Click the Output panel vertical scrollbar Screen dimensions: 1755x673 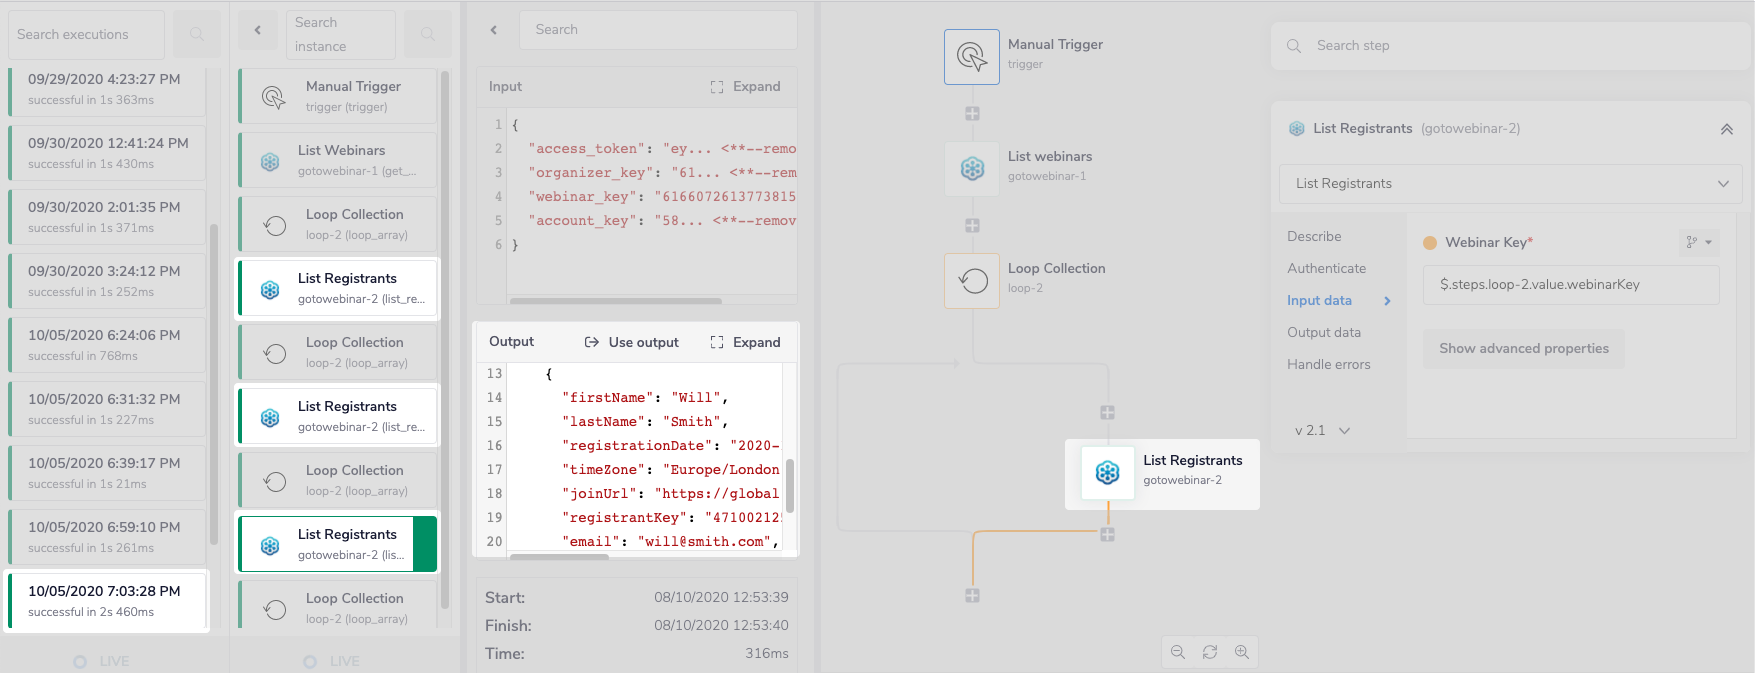[x=790, y=485]
